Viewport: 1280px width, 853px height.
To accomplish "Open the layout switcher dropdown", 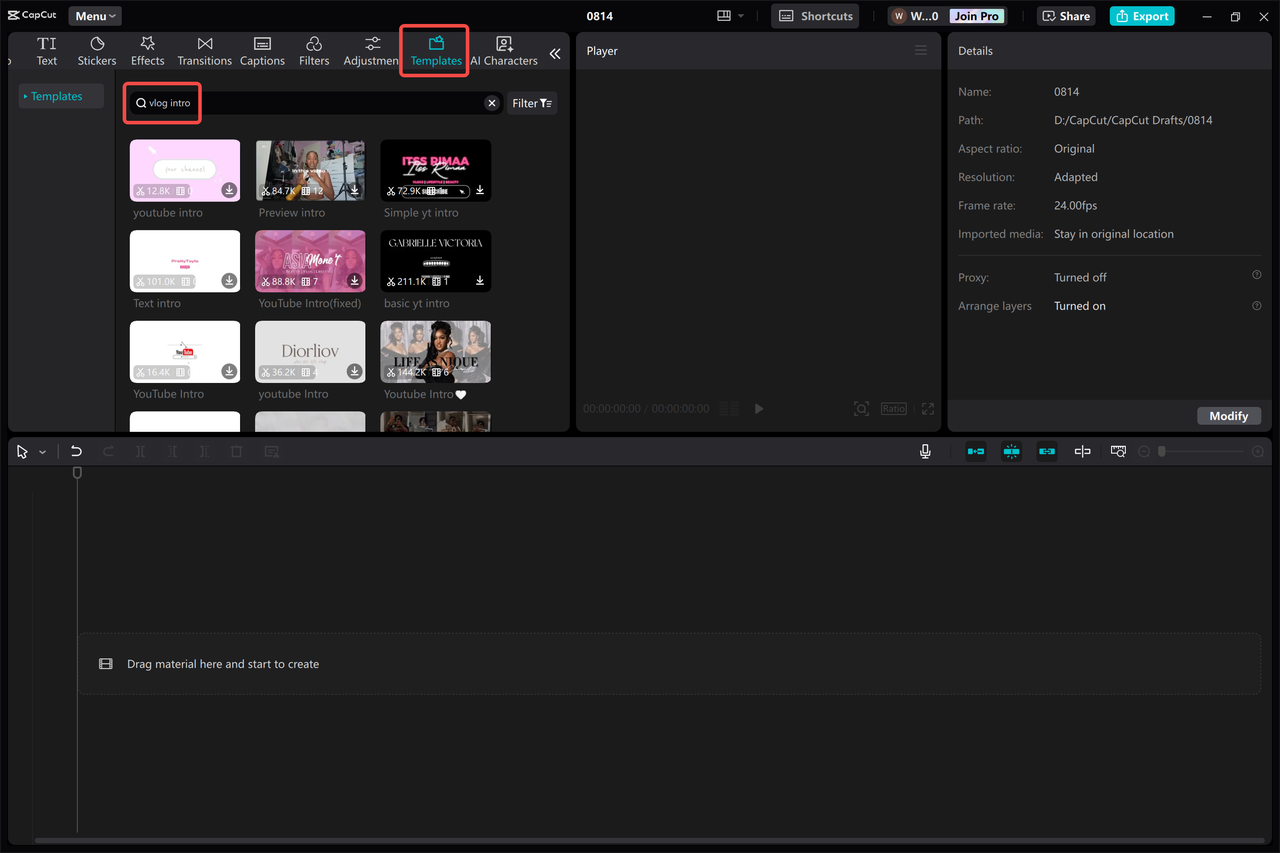I will [731, 16].
